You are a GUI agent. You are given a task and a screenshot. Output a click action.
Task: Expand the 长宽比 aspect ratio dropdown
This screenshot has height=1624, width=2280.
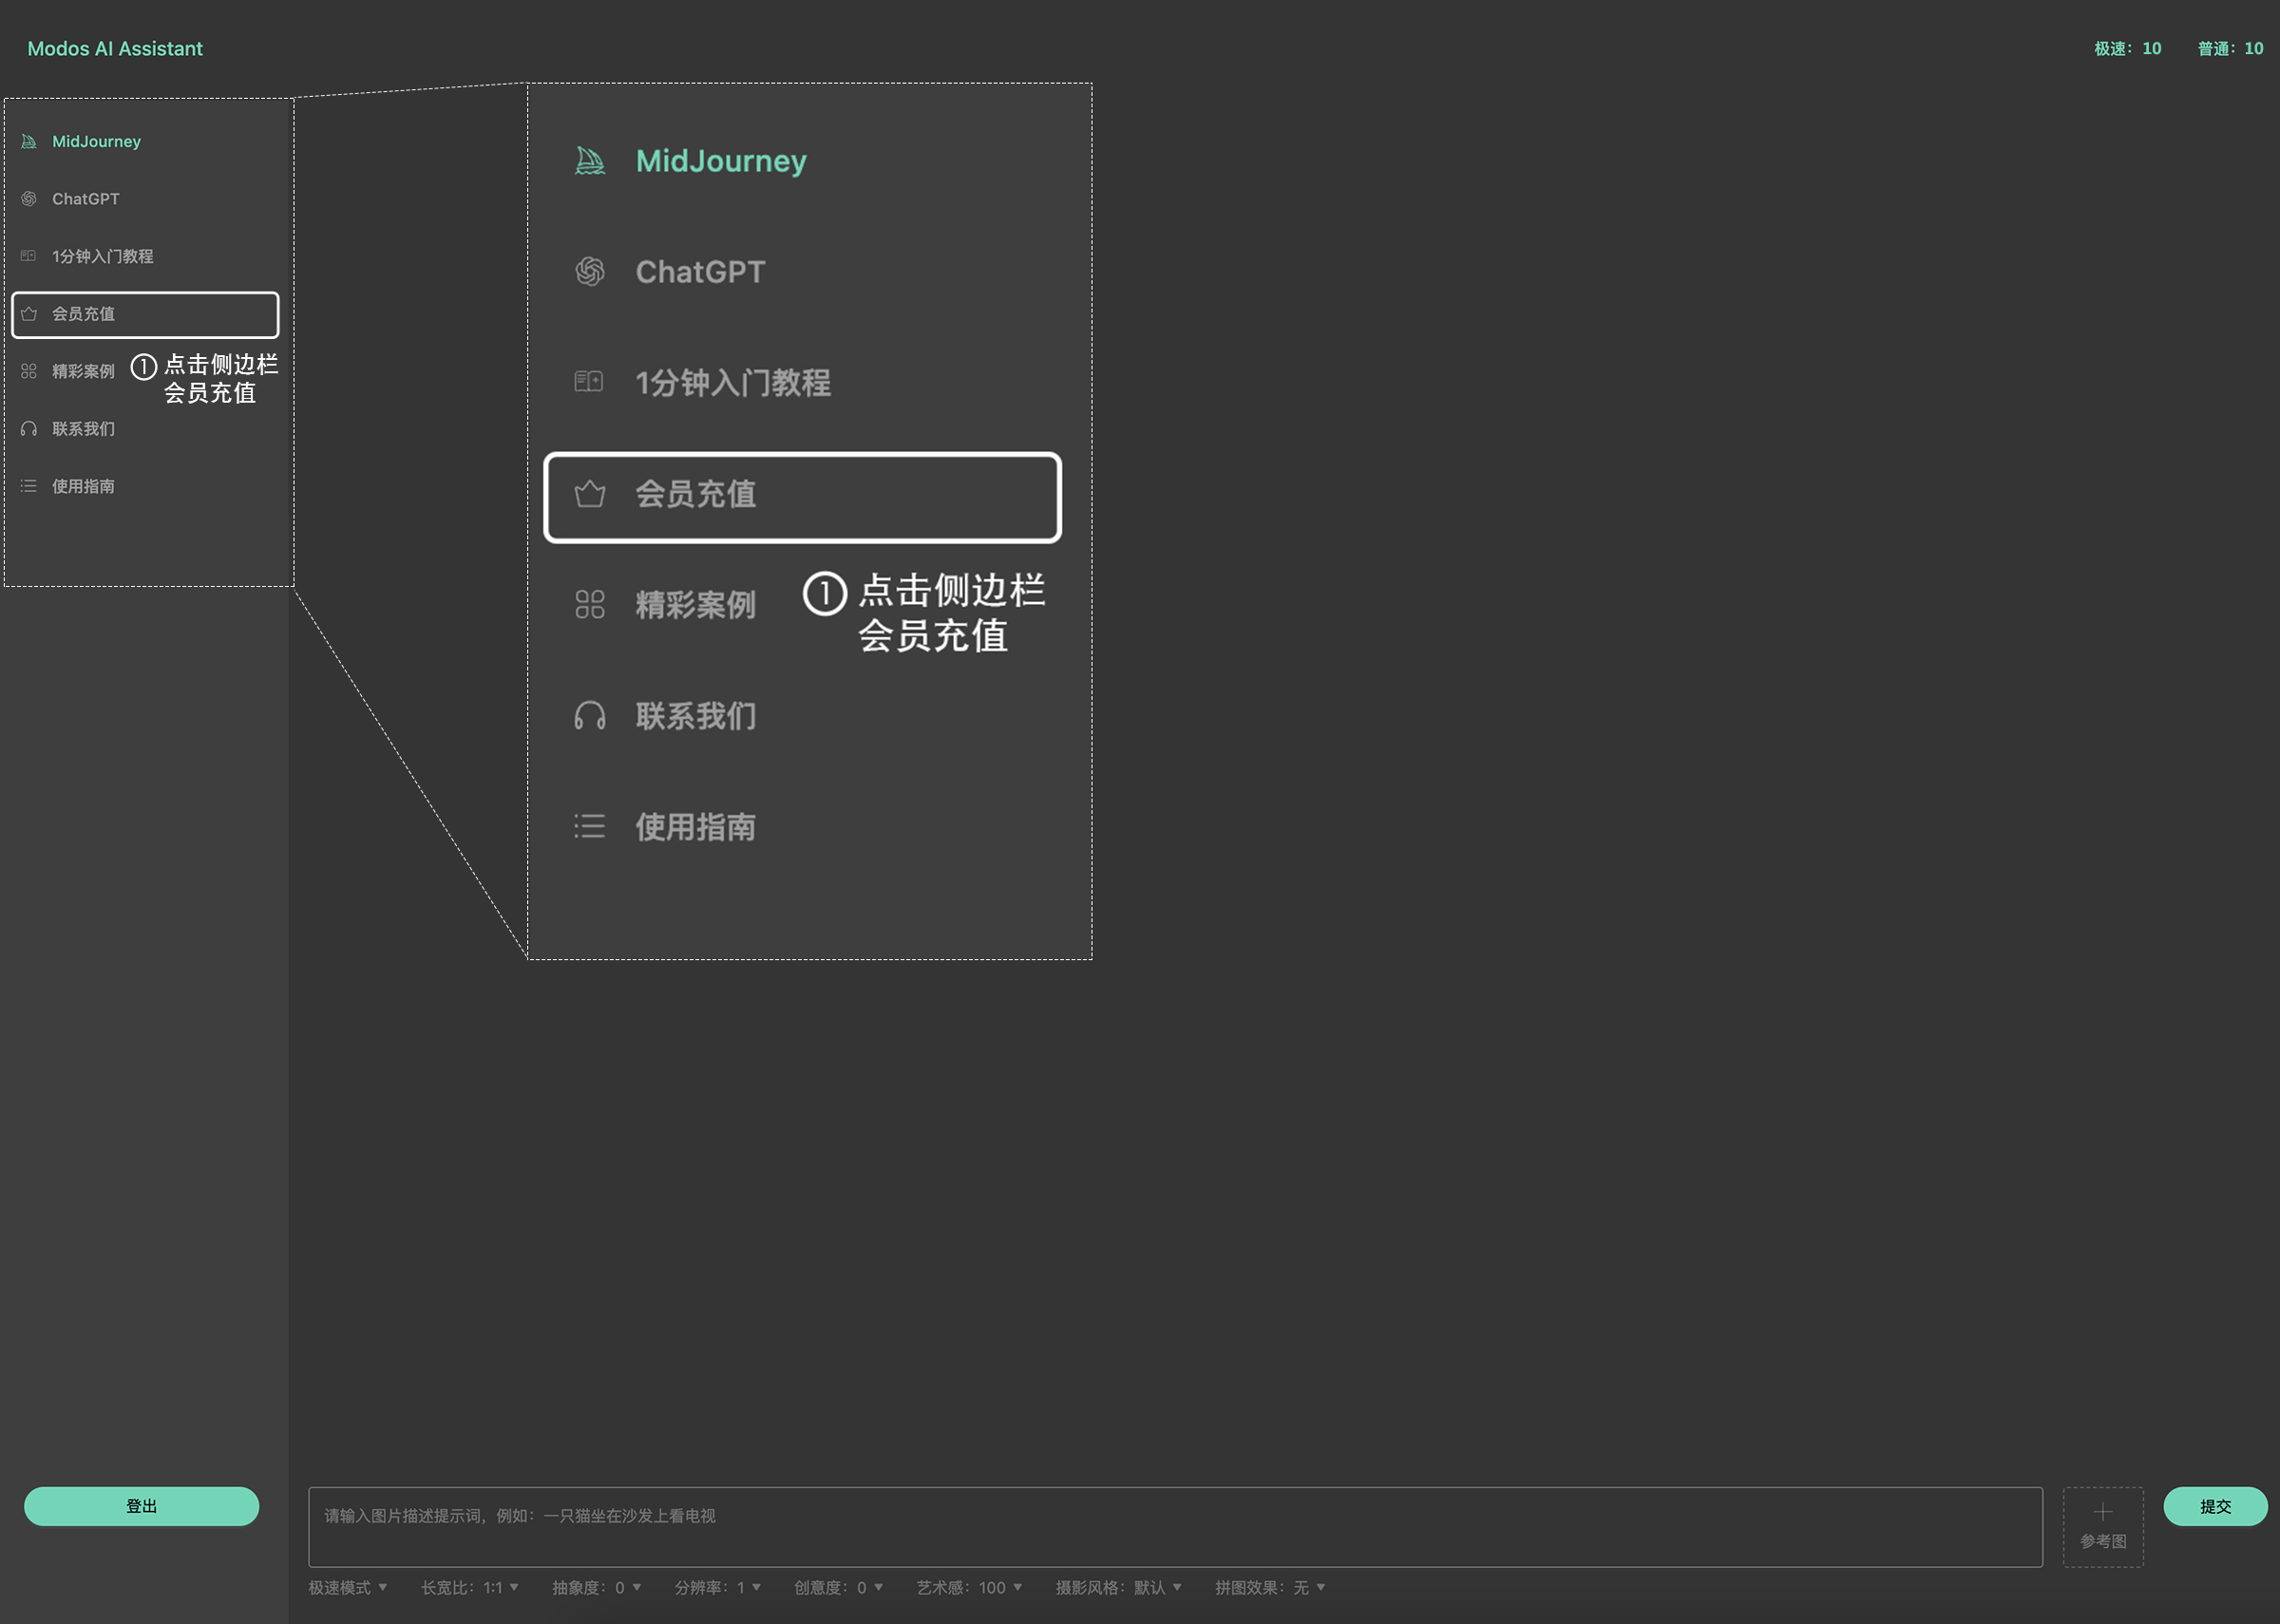click(x=470, y=1587)
